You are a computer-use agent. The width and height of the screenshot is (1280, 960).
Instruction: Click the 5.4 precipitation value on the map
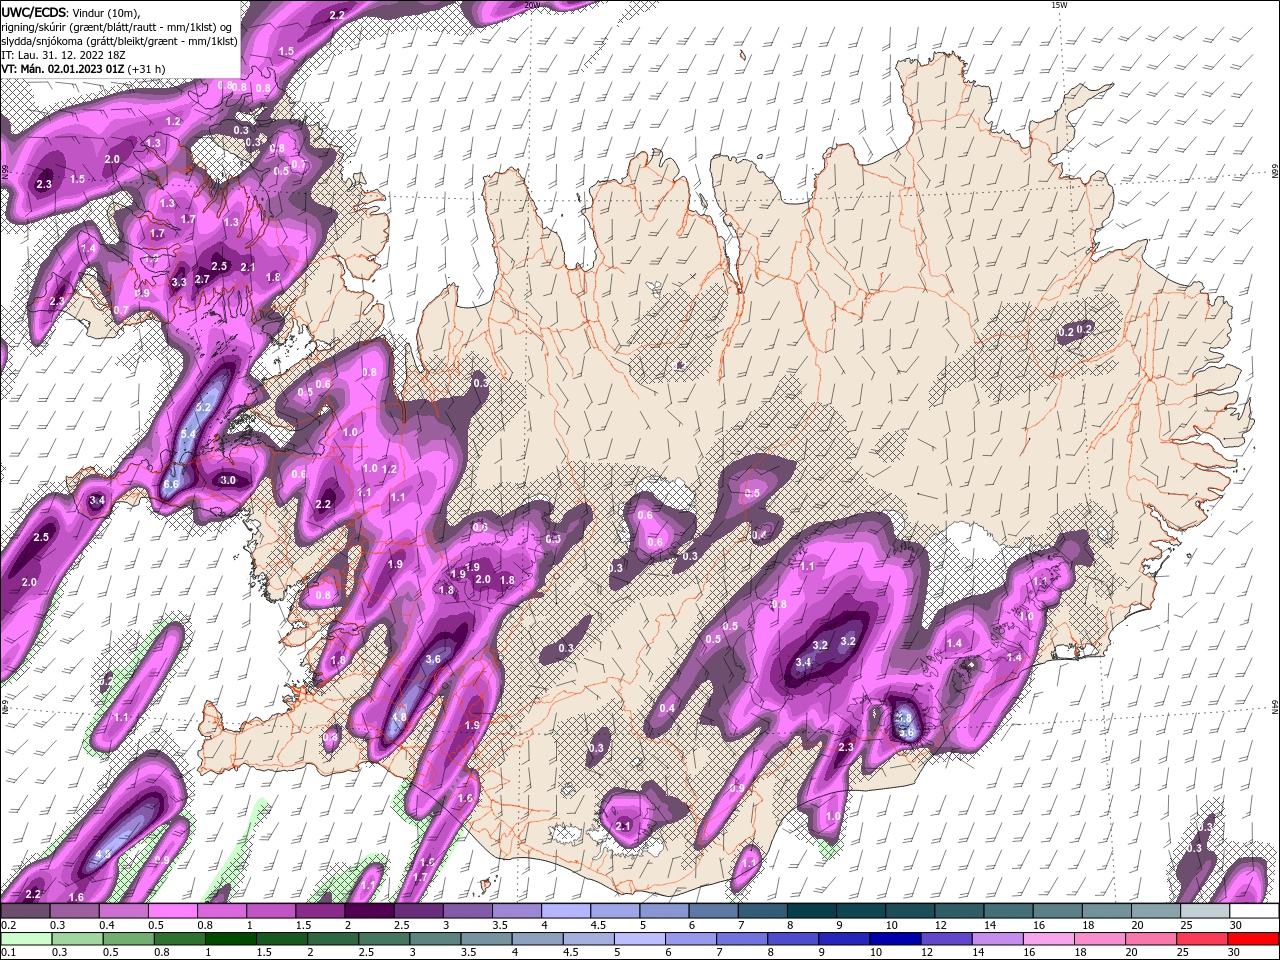point(188,434)
